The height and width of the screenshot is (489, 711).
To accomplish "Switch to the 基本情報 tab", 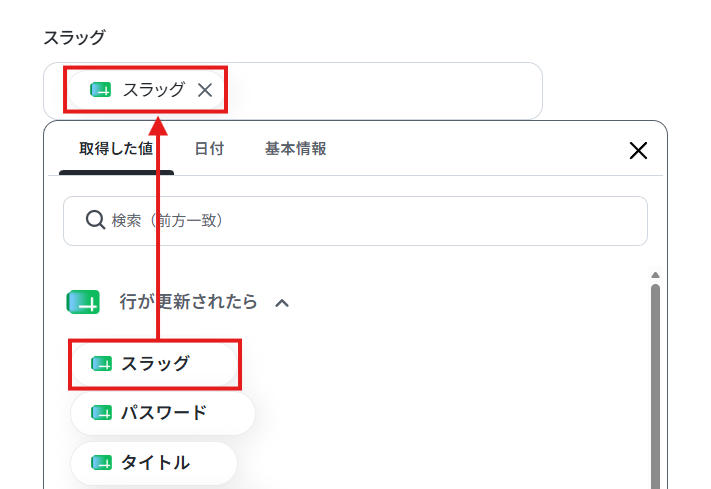I will [295, 148].
